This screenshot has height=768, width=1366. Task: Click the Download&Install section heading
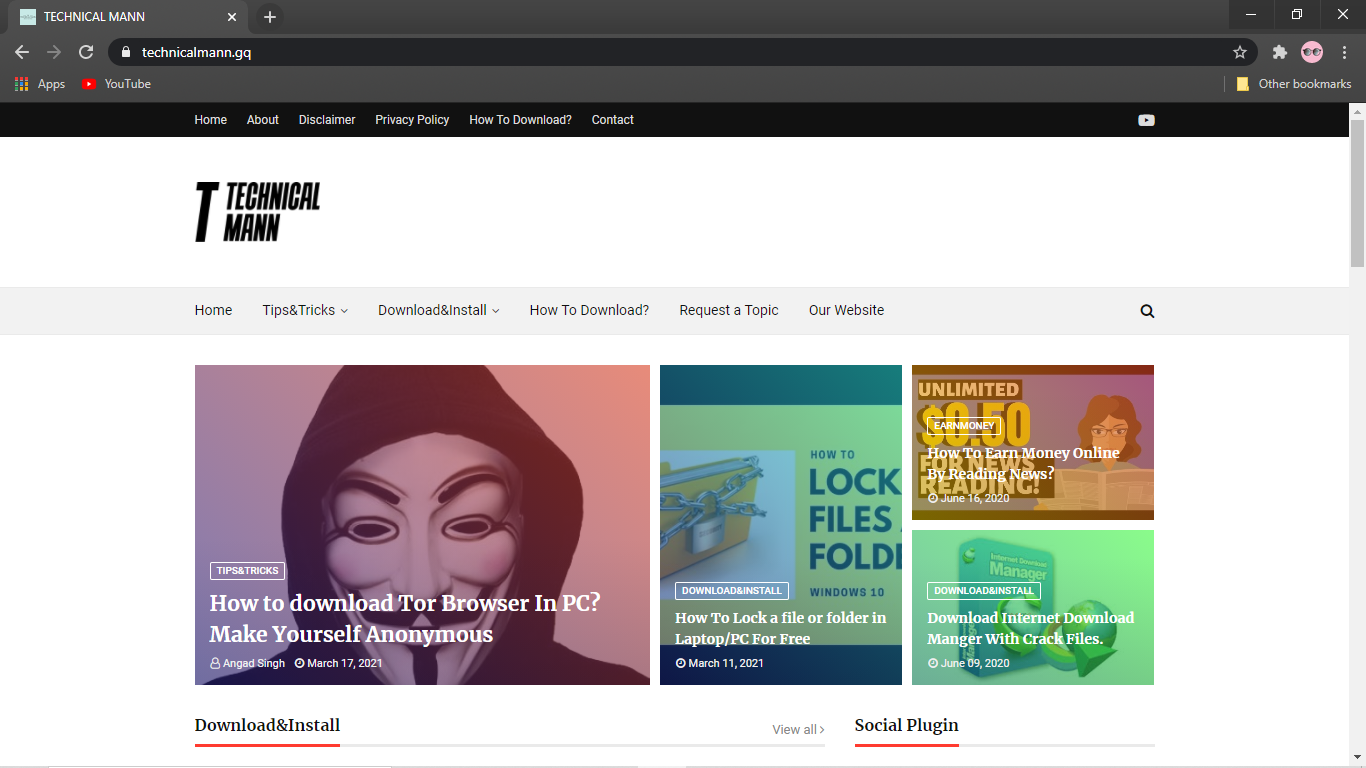(267, 726)
